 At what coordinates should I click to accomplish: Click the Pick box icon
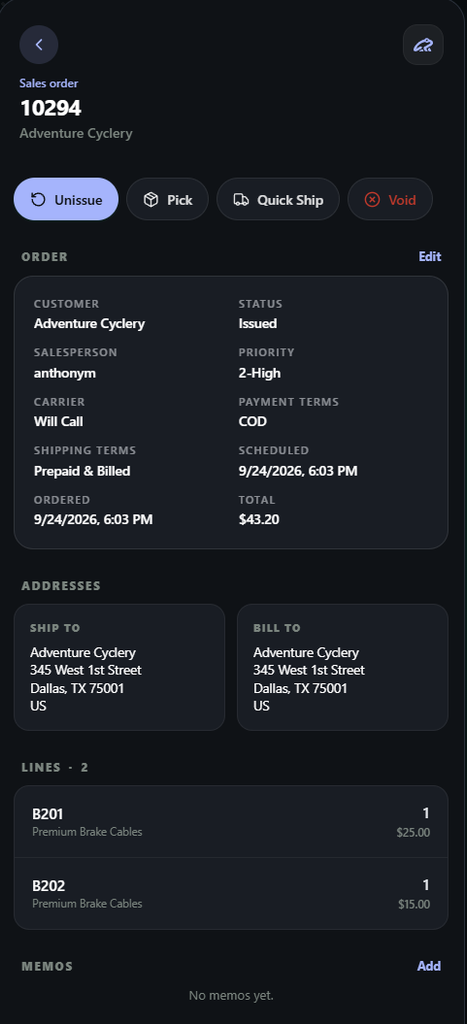151,200
